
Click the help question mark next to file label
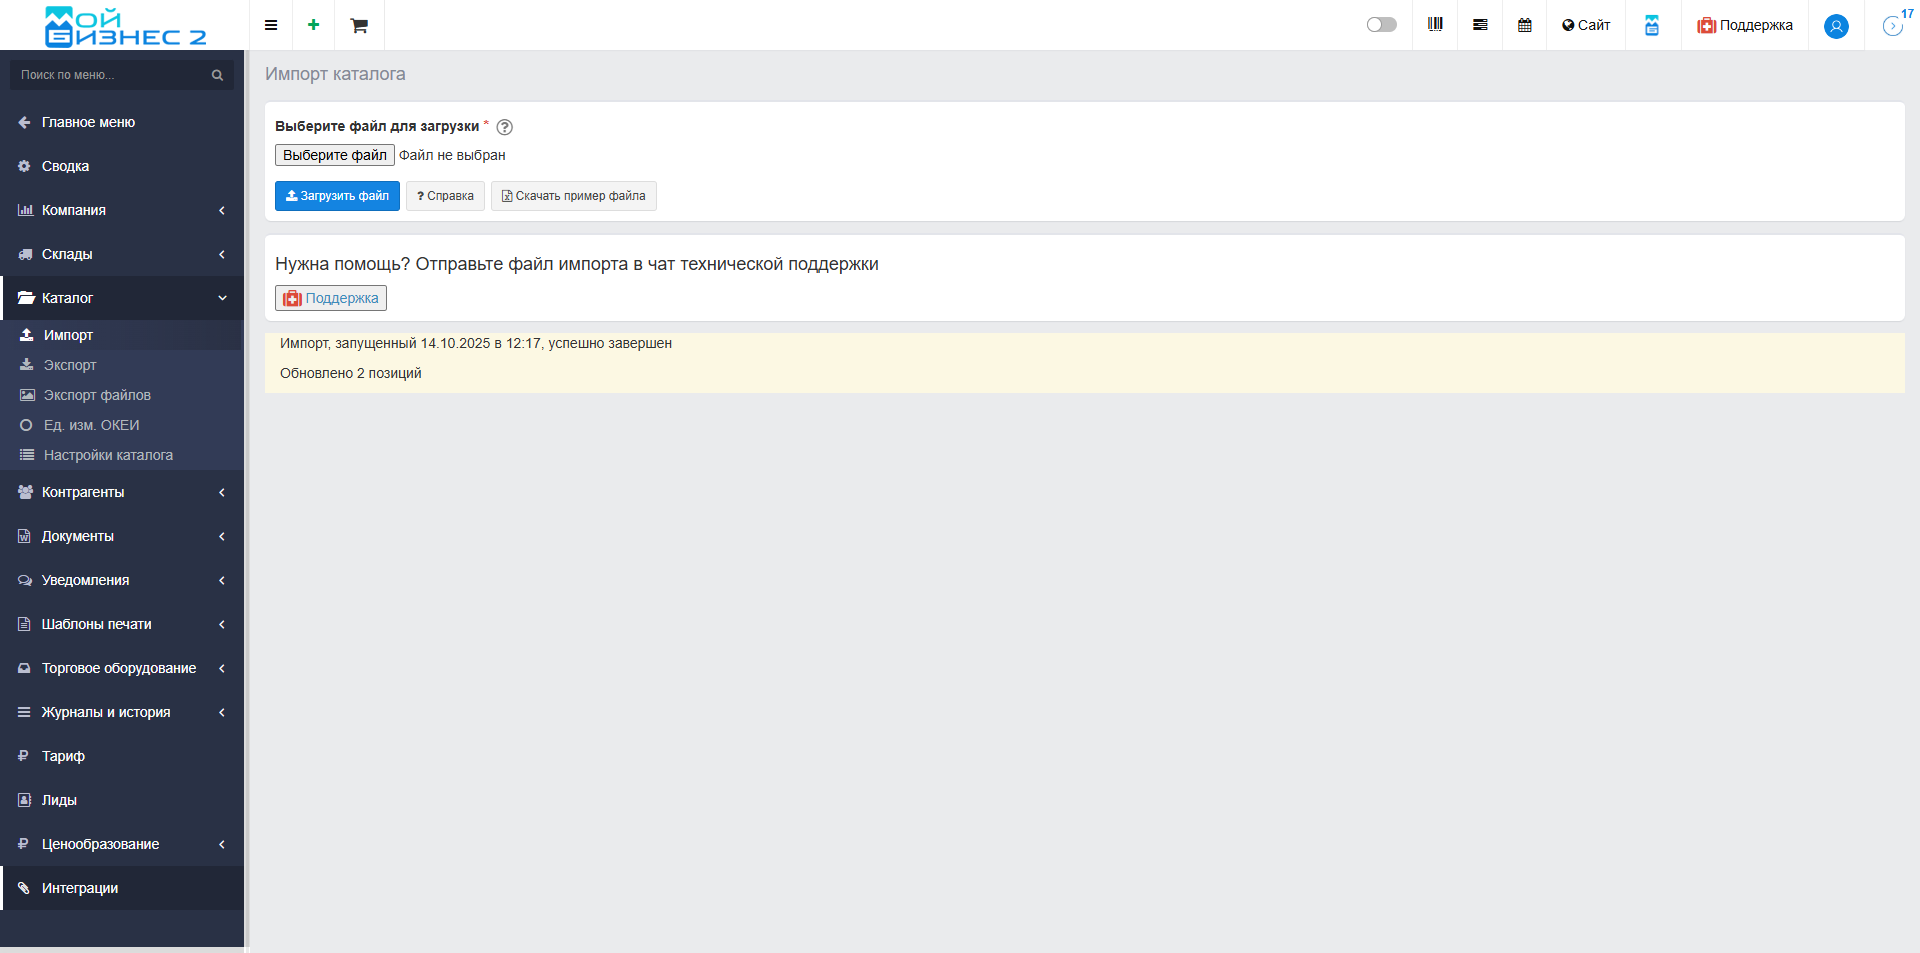(x=505, y=127)
